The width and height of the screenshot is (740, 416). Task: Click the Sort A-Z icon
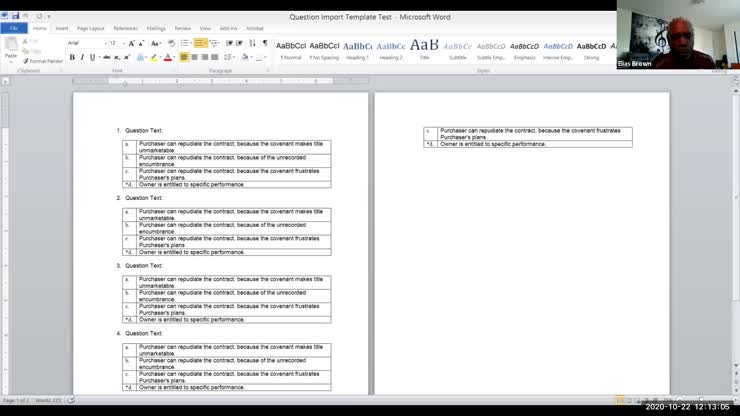(252, 43)
